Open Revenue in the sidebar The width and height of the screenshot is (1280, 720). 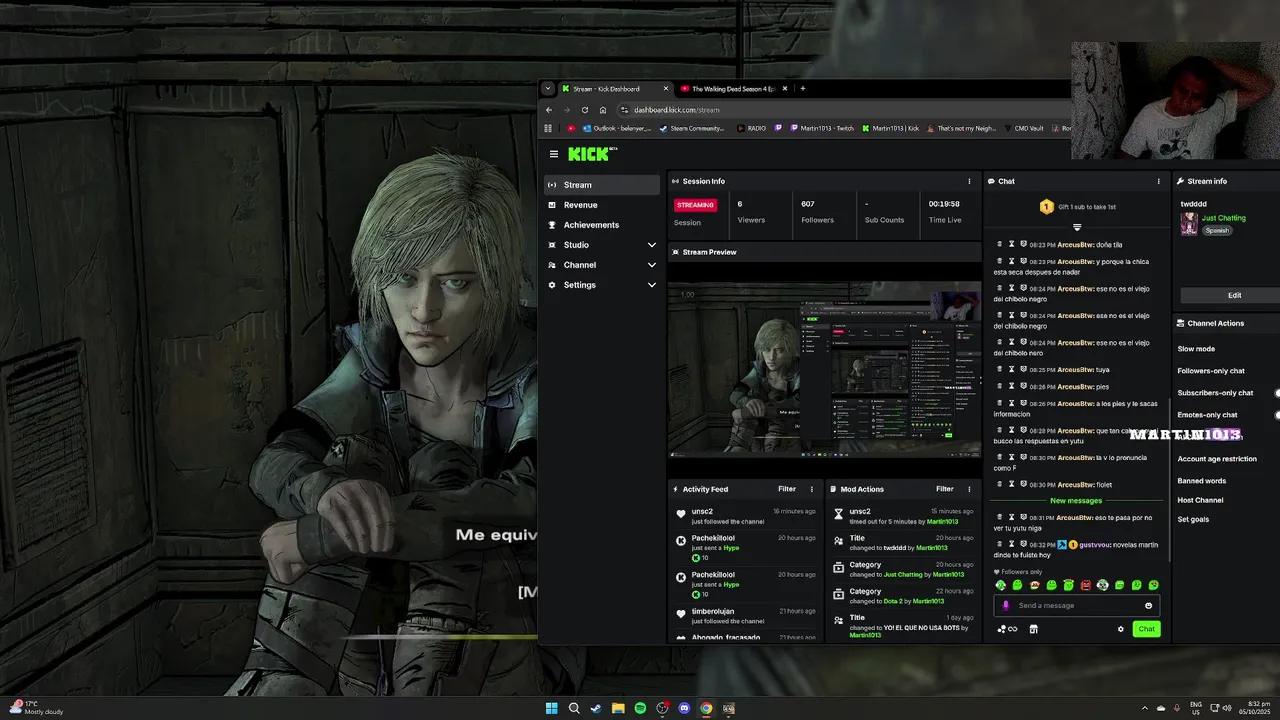(602, 205)
